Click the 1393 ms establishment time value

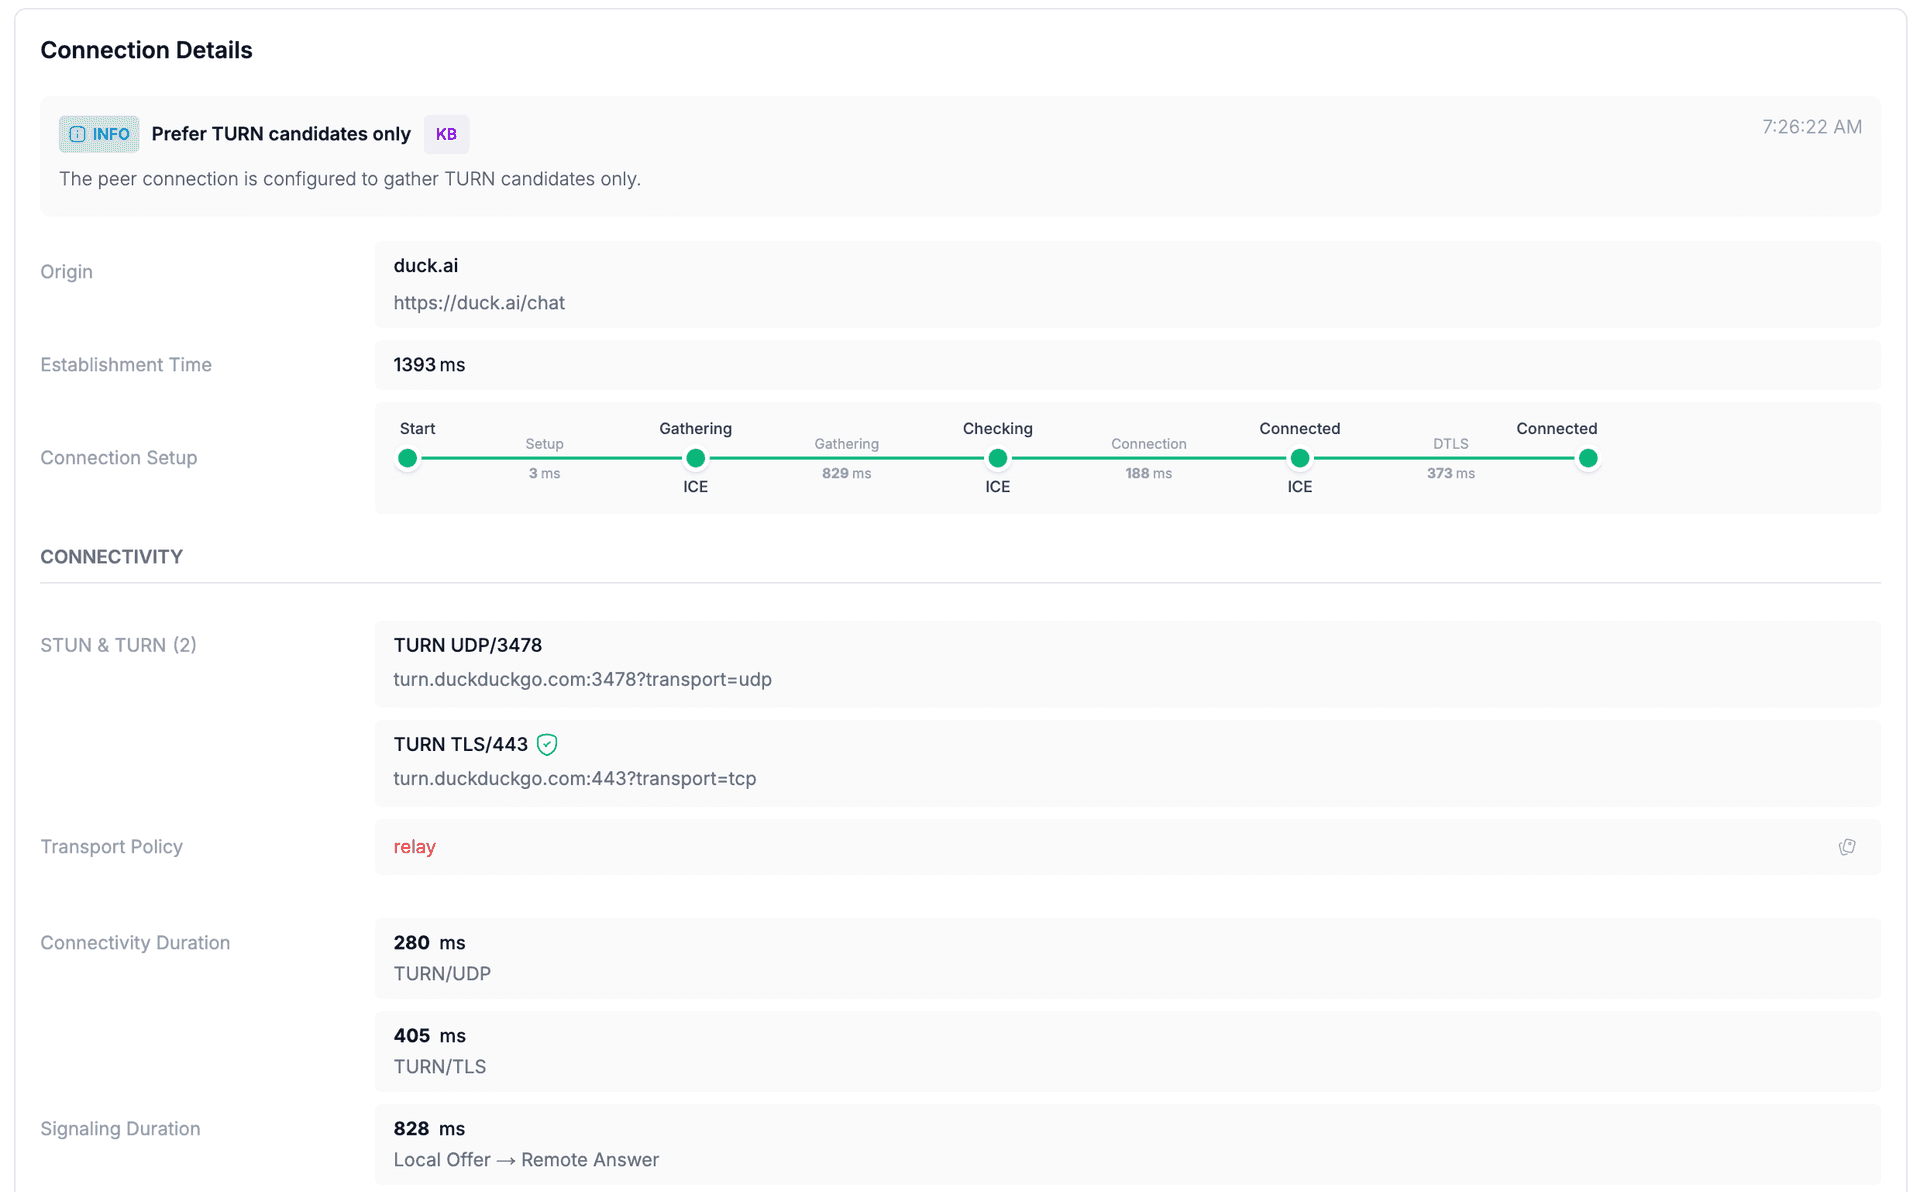(428, 364)
